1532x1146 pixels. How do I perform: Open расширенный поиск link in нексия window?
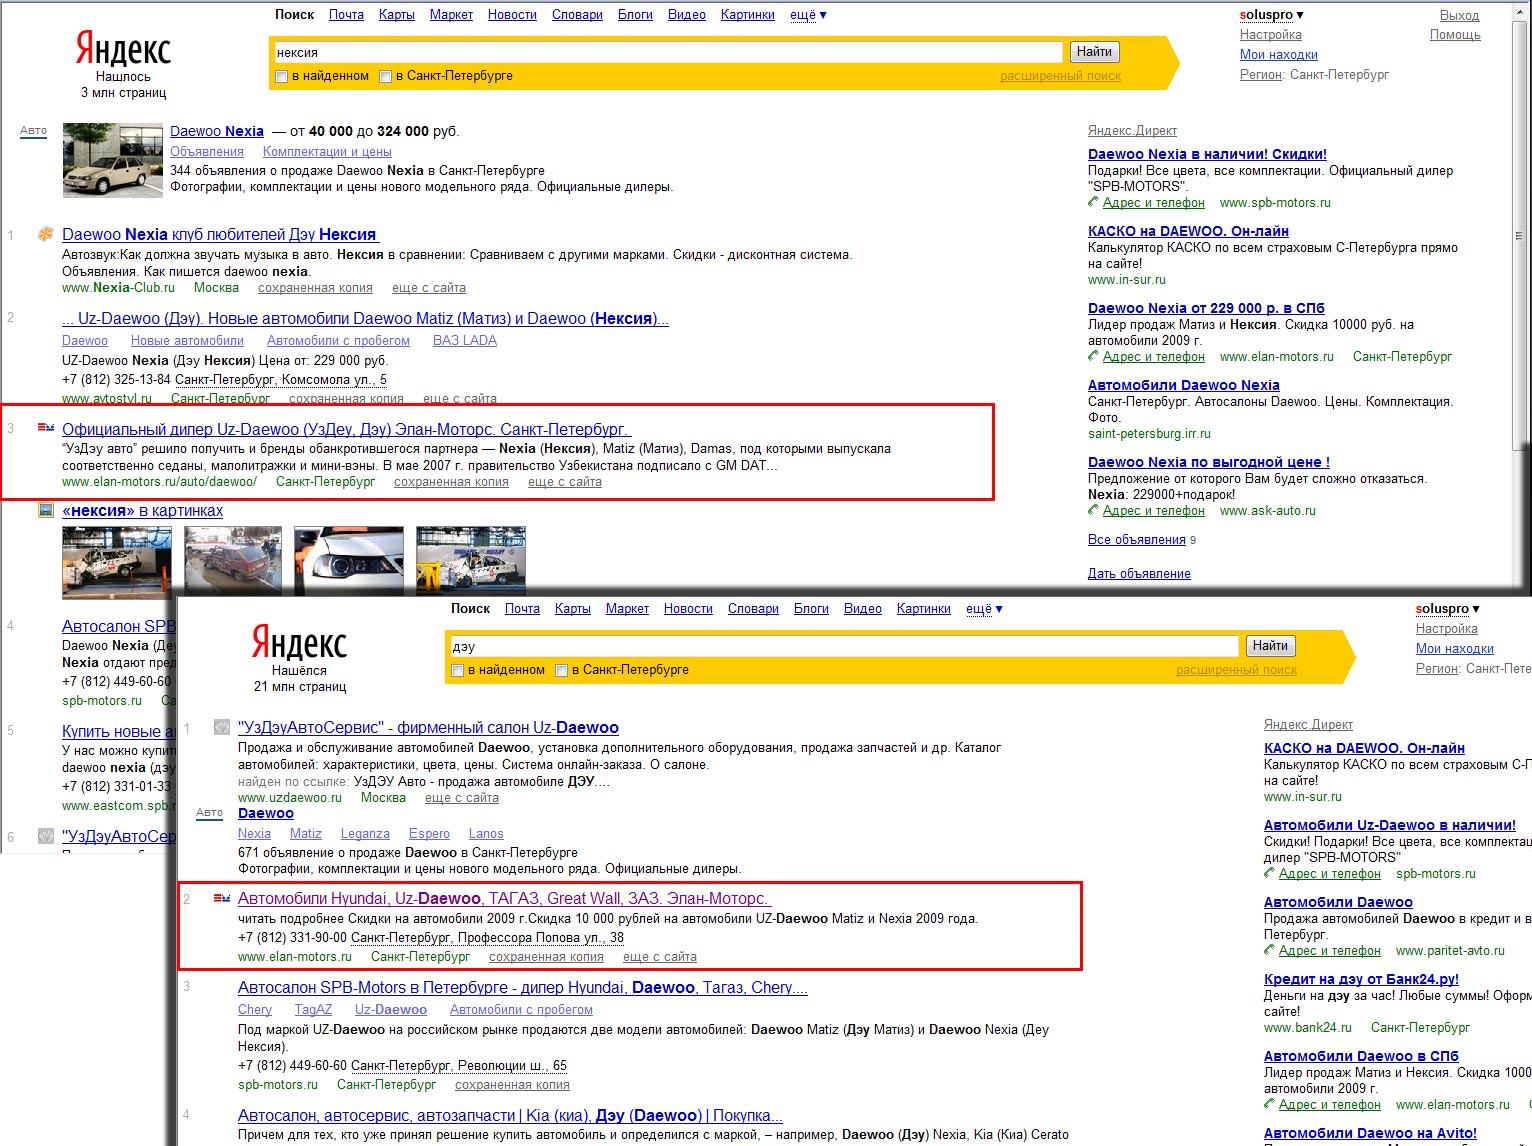[x=1060, y=76]
